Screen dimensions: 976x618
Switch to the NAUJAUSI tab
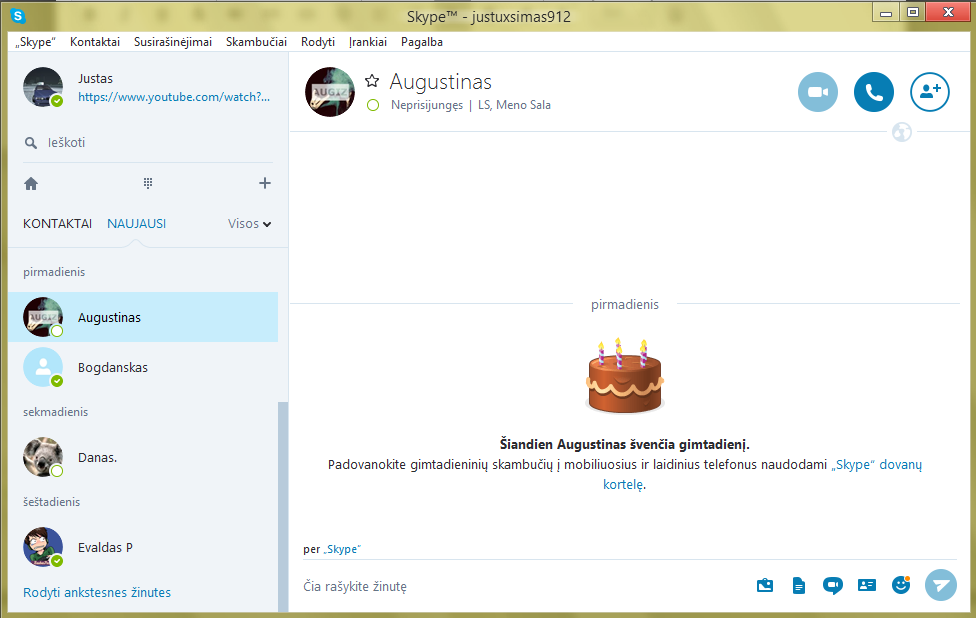[x=136, y=223]
